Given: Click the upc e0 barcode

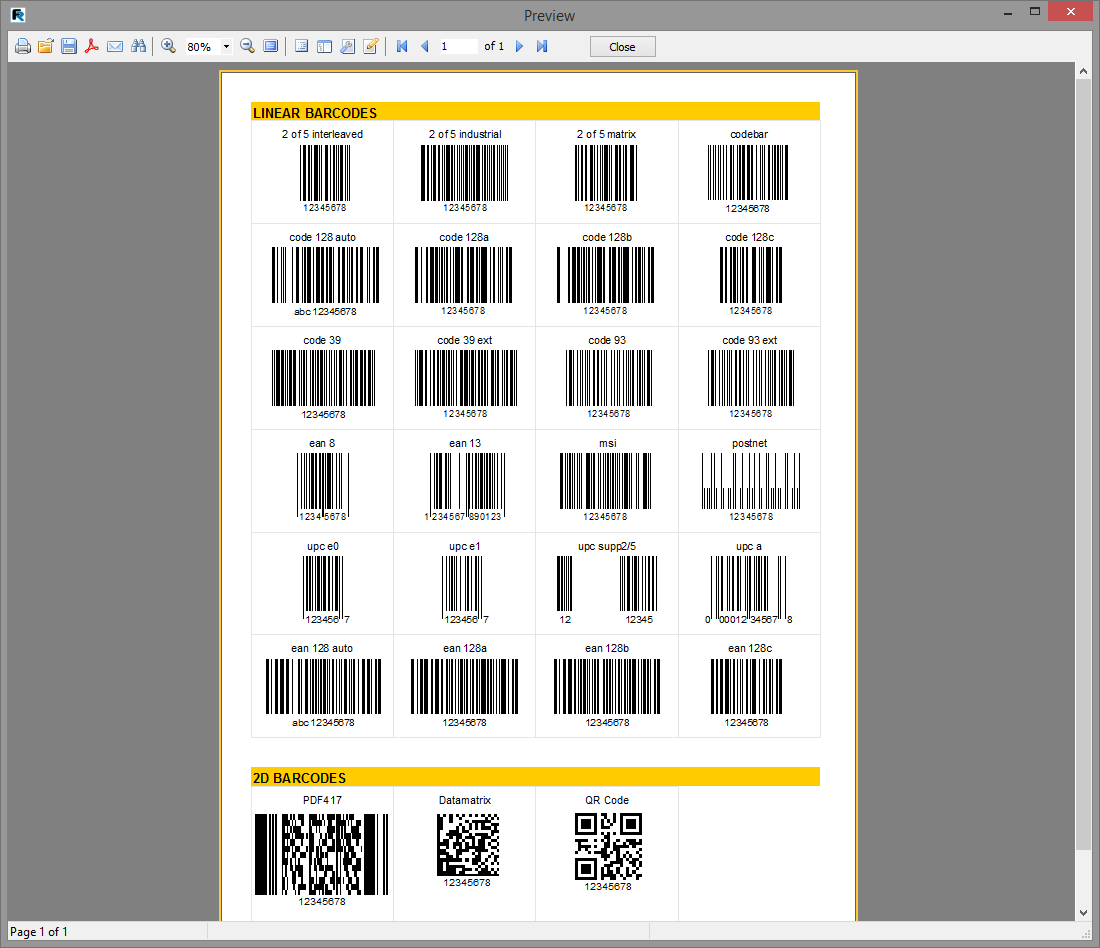Looking at the screenshot, I should click(325, 588).
